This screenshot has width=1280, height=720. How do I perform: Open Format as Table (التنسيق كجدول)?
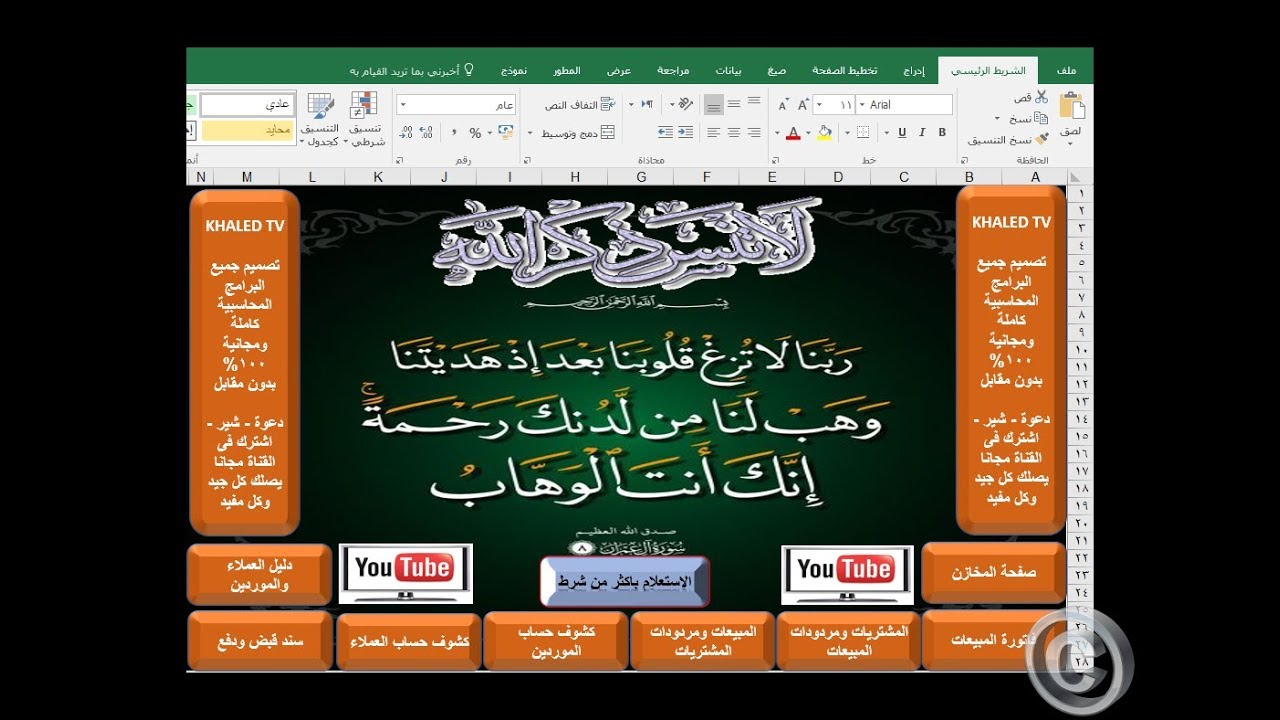tap(320, 119)
